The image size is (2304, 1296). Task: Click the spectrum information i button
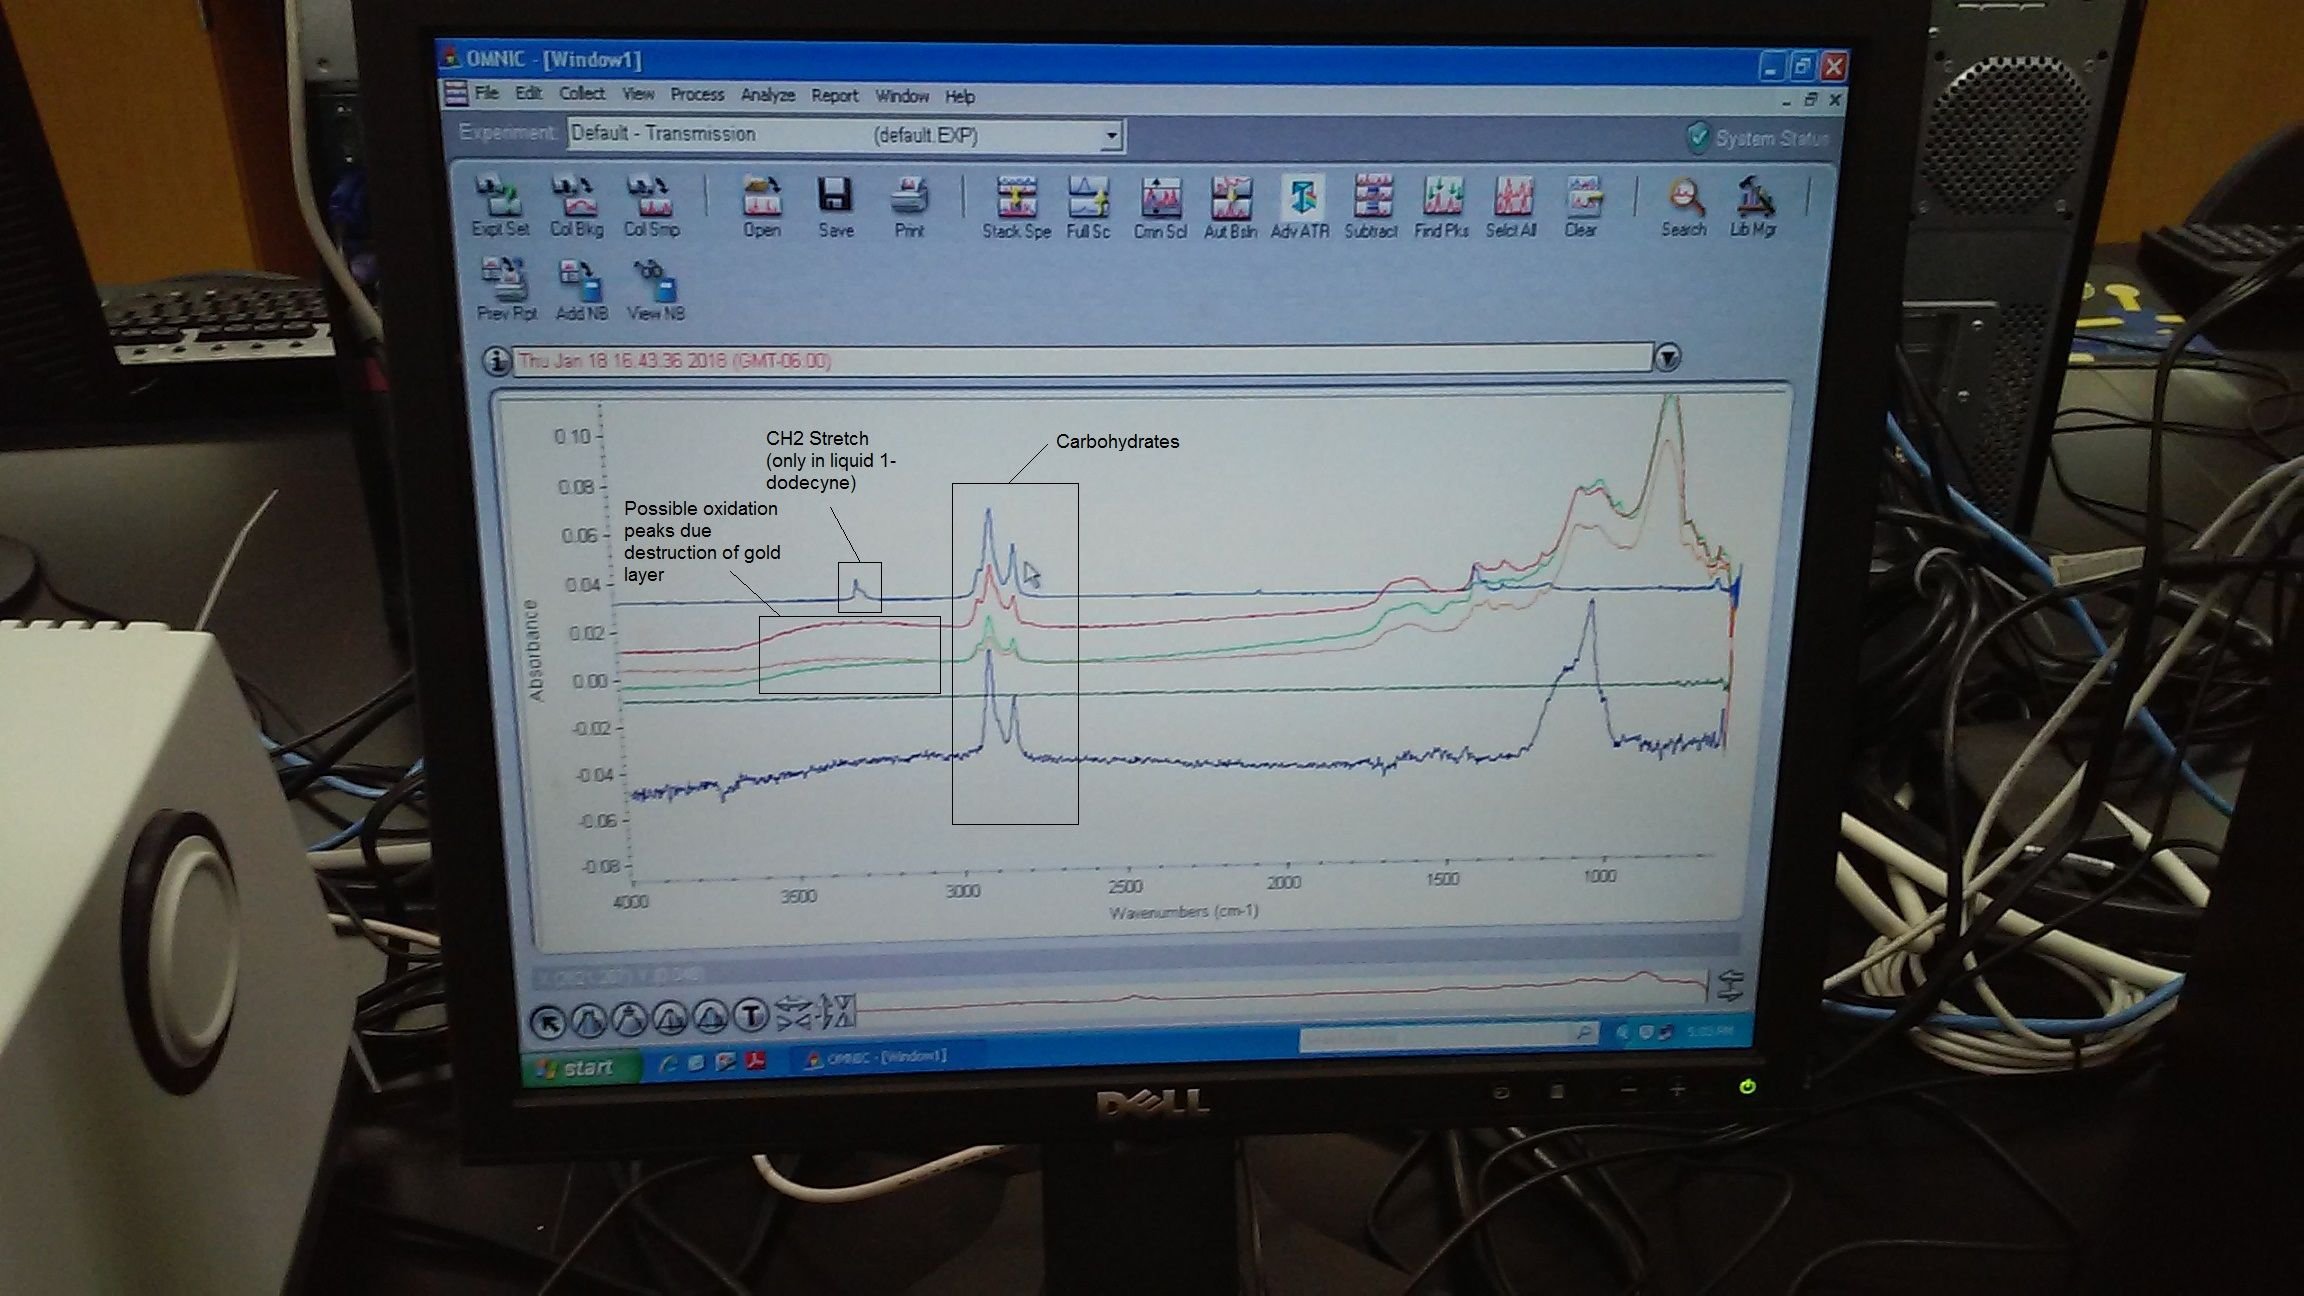click(496, 361)
